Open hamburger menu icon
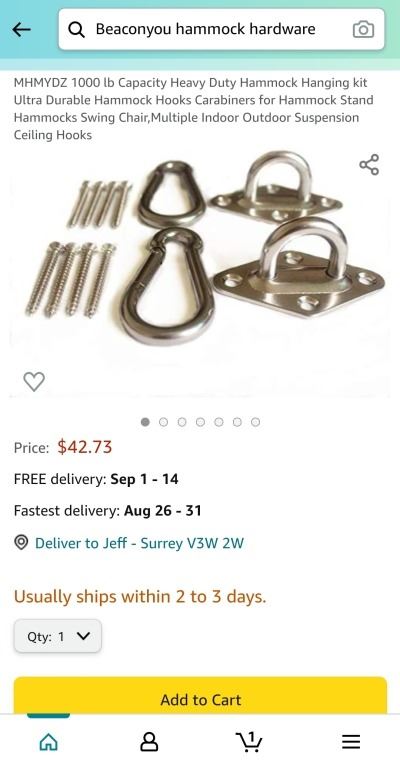Viewport: 400px width, 768px height. pos(351,742)
